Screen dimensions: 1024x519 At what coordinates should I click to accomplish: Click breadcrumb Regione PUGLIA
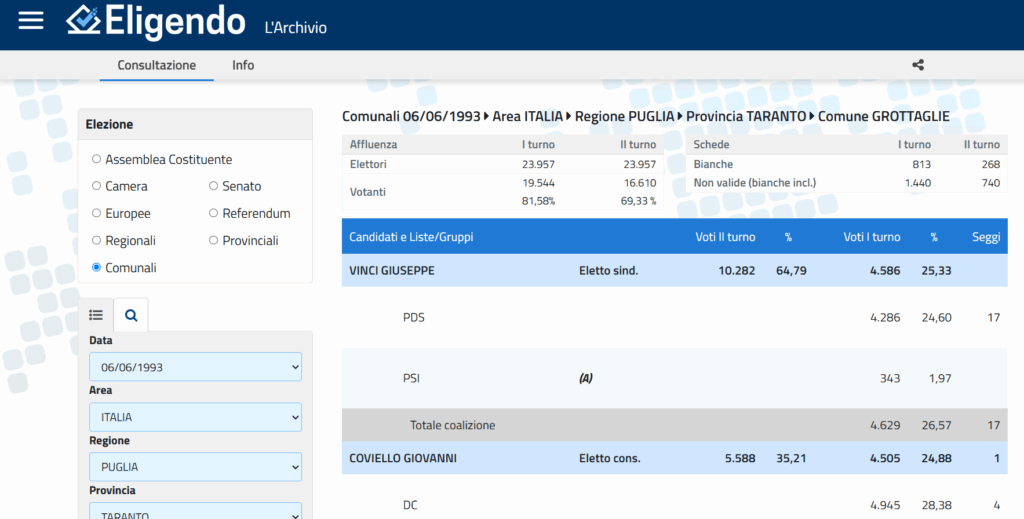[x=624, y=116]
